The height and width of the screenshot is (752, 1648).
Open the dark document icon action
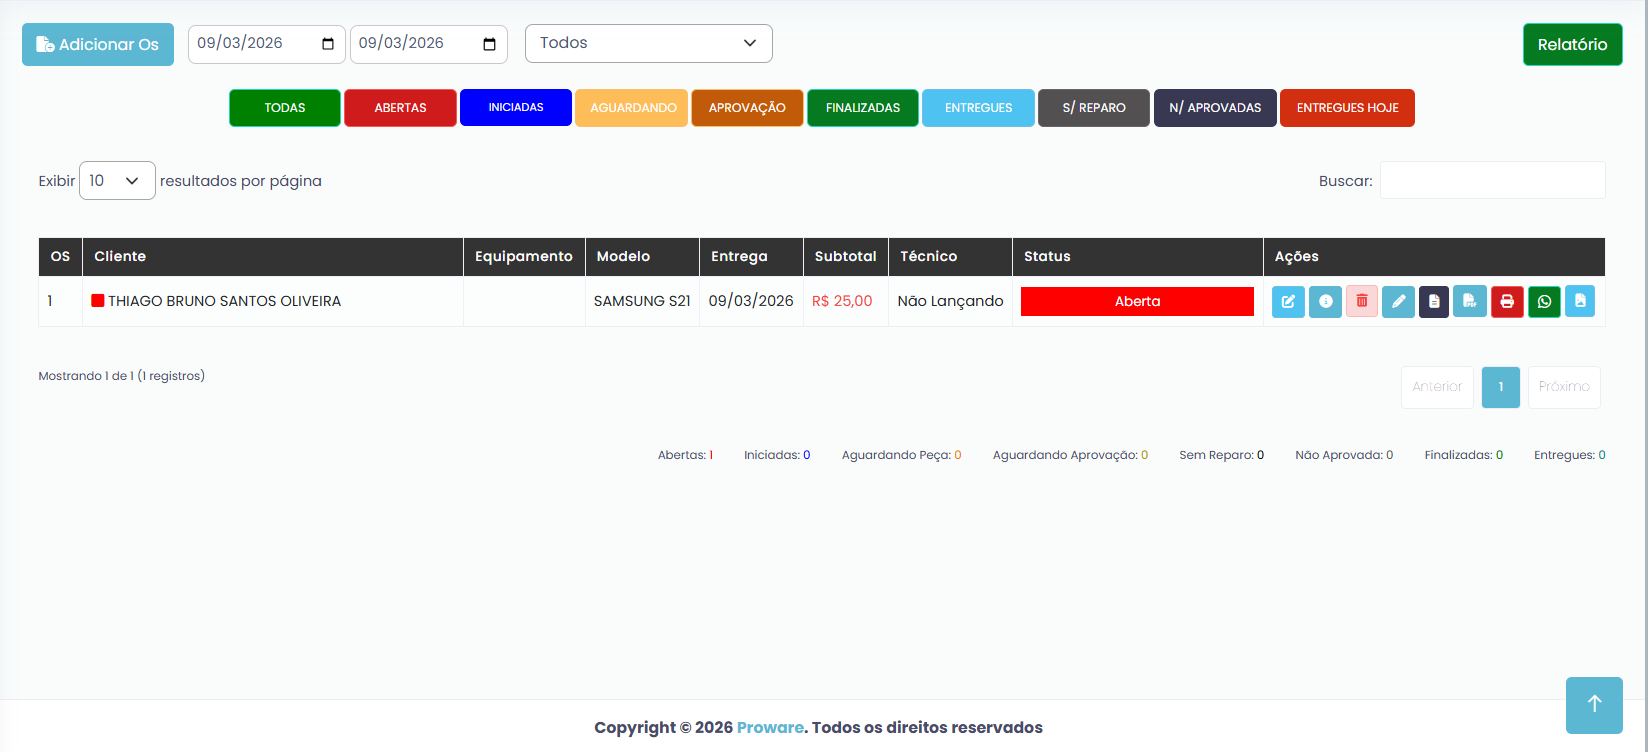coord(1434,302)
